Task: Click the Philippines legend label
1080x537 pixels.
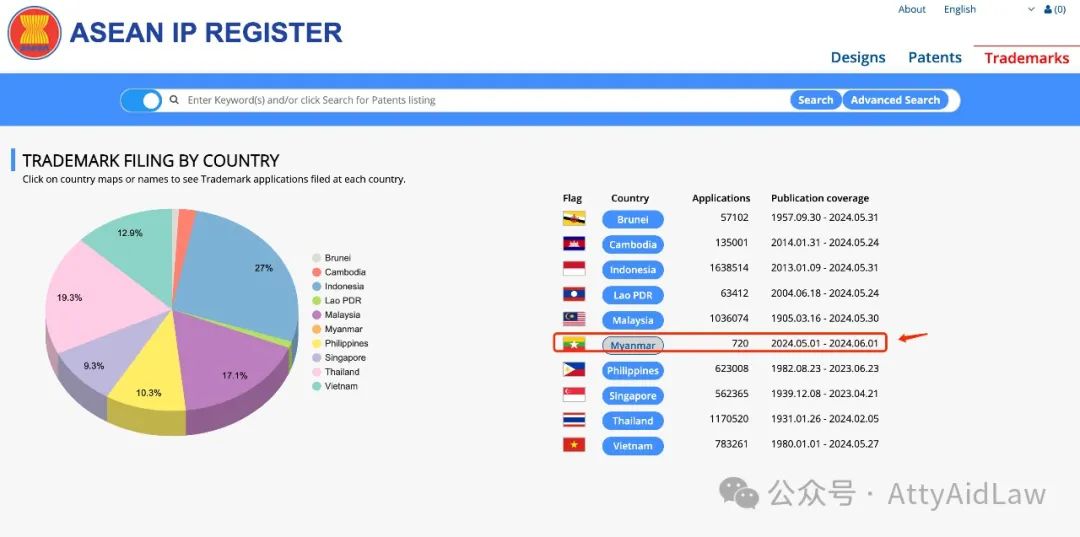Action: pyautogui.click(x=346, y=344)
